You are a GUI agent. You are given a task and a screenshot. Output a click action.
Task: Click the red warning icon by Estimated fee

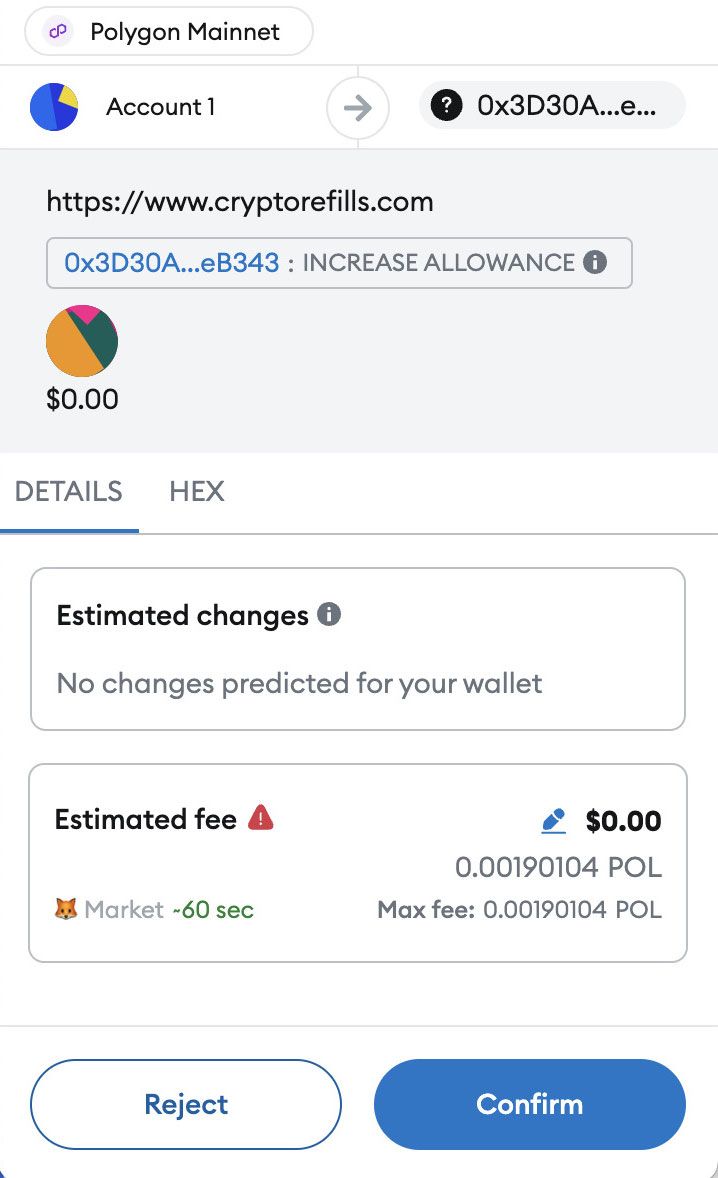tap(260, 818)
